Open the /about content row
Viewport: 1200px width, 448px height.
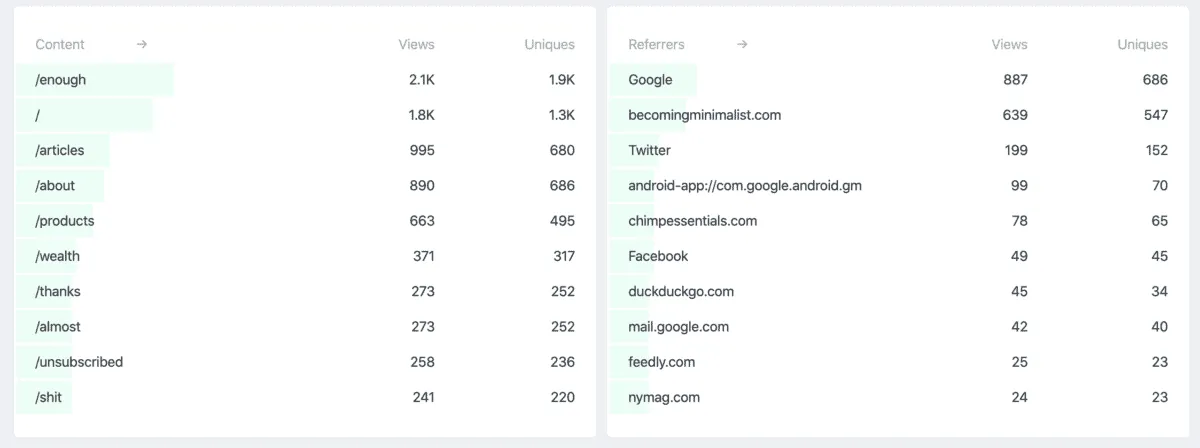click(55, 185)
